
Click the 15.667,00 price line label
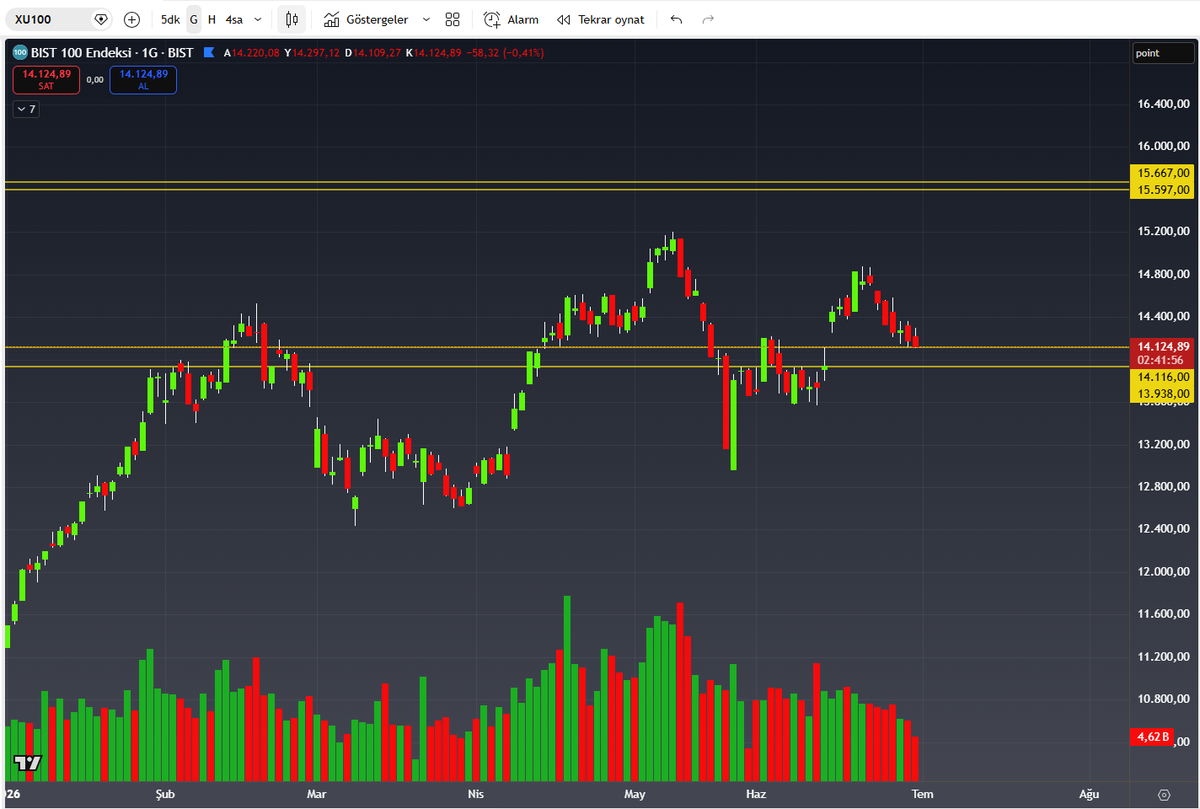click(1161, 174)
